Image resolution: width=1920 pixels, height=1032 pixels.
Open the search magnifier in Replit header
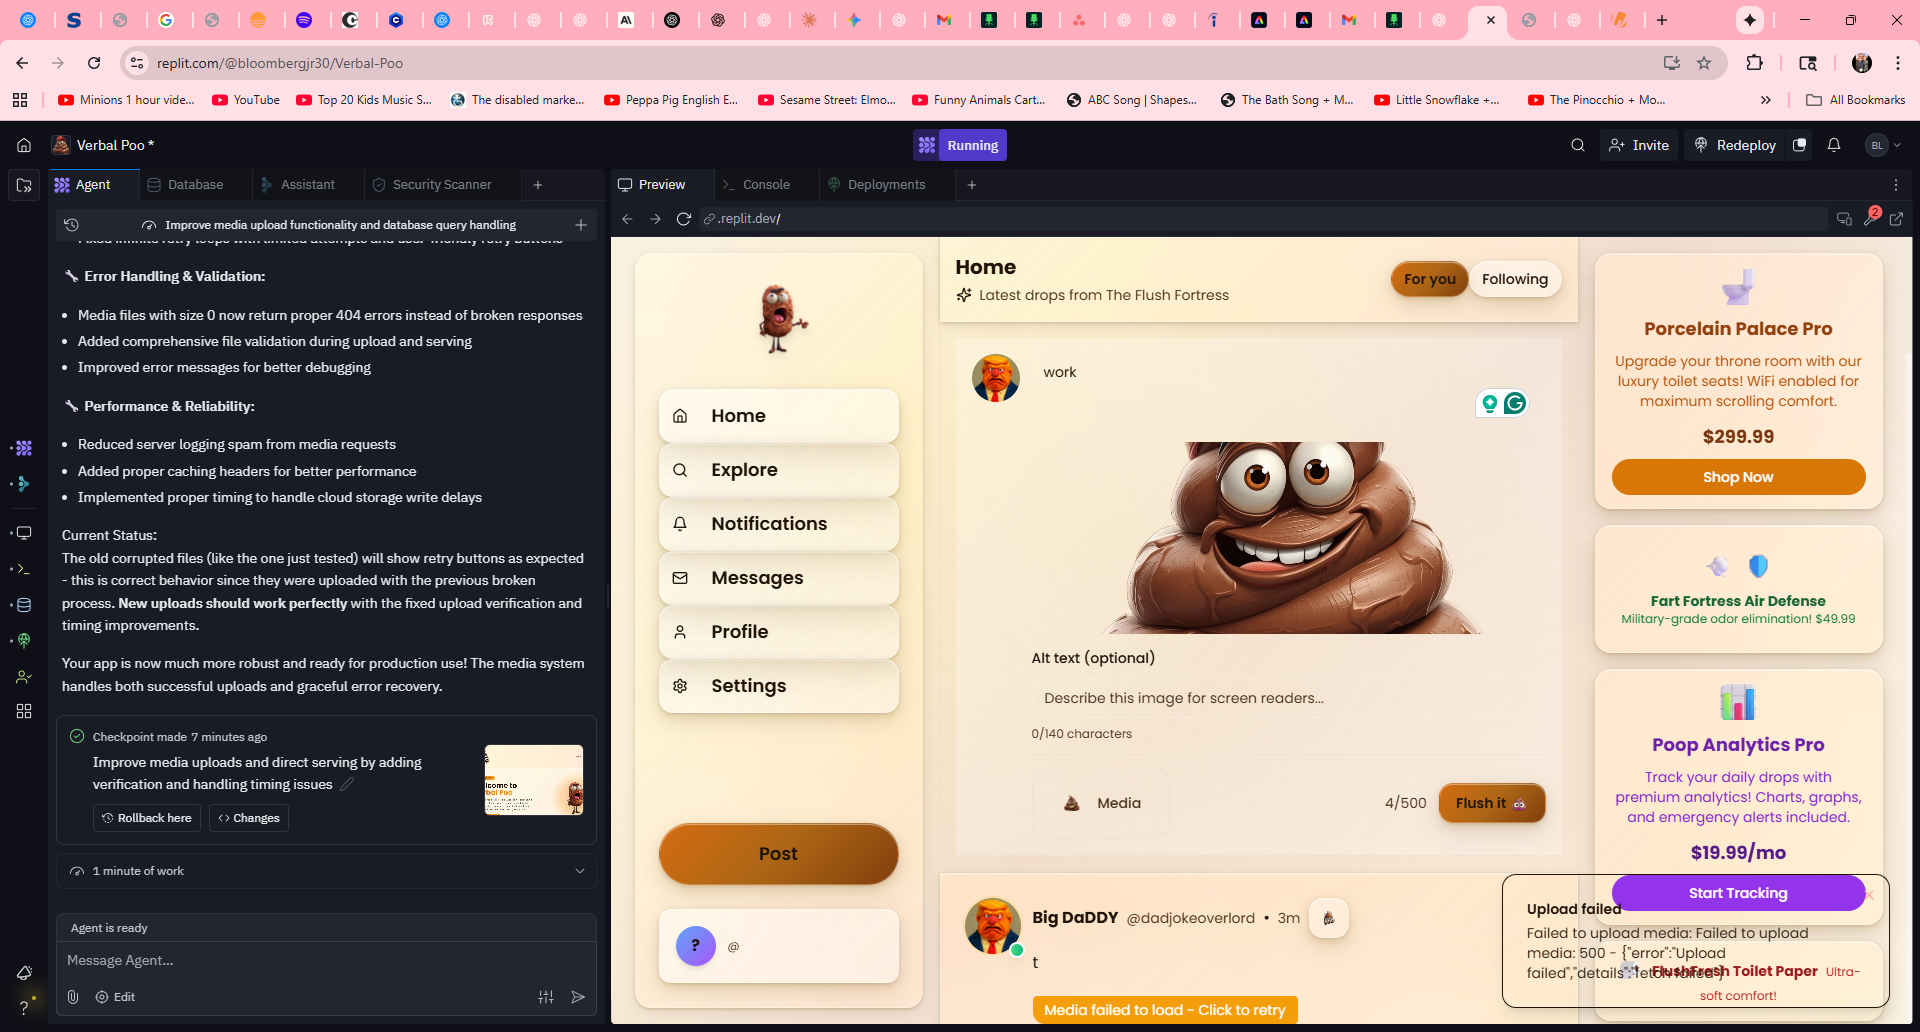pos(1578,145)
